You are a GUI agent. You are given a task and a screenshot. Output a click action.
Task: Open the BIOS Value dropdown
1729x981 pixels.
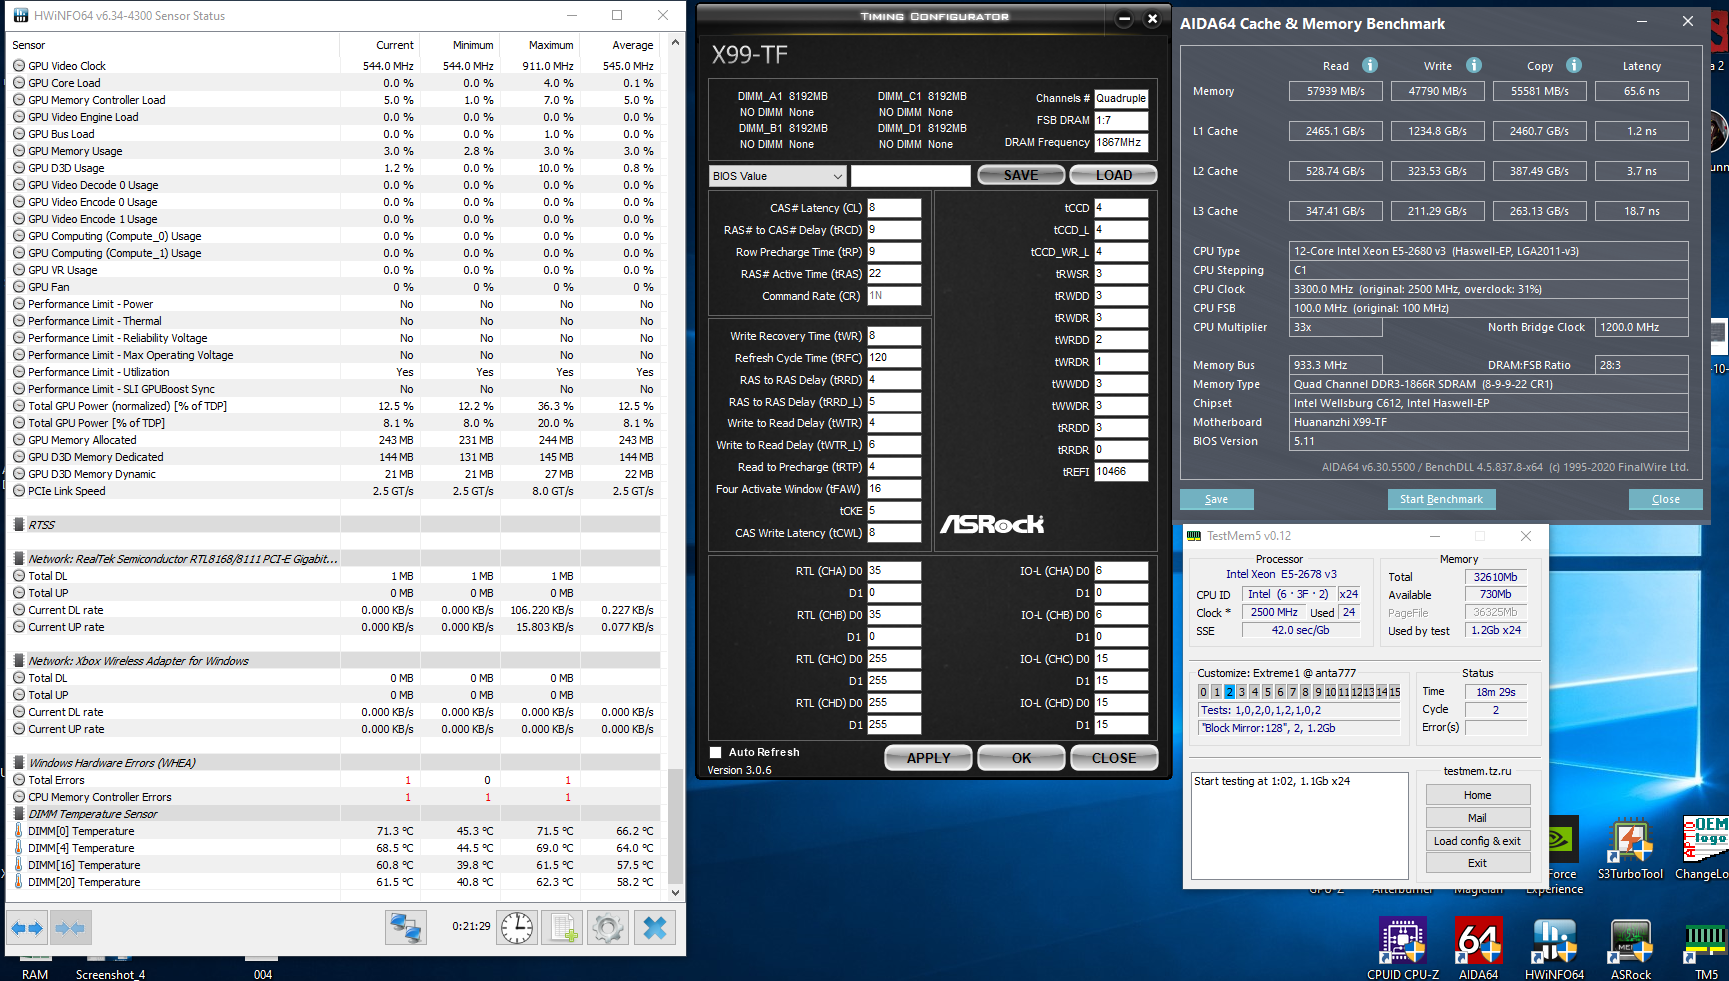coord(778,176)
